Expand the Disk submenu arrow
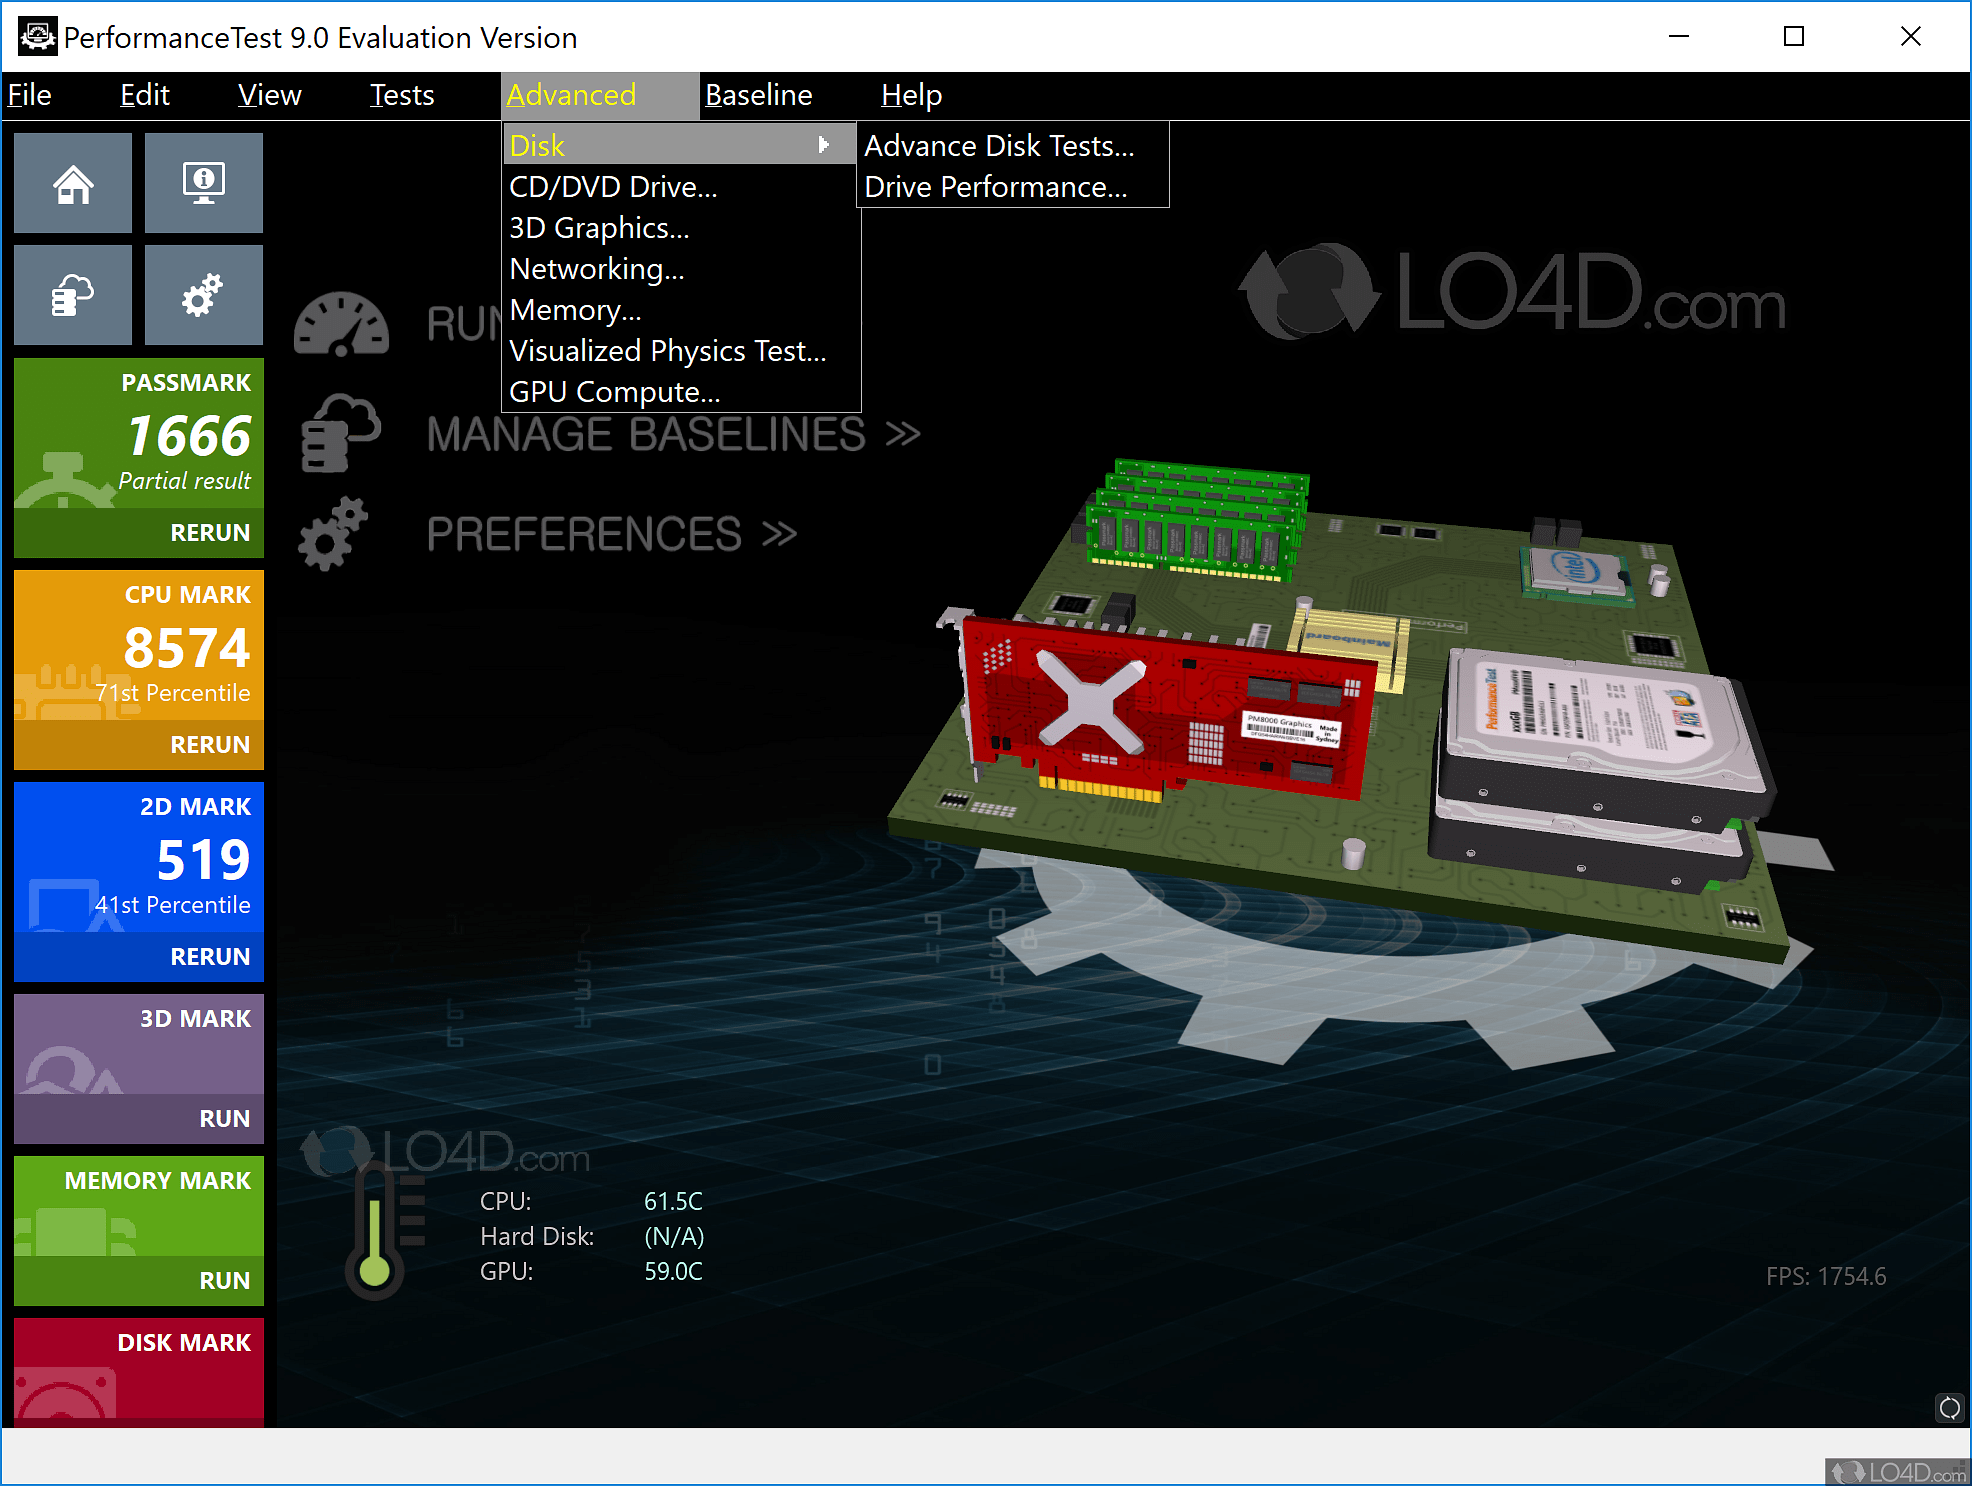Viewport: 1972px width, 1486px height. (x=824, y=145)
